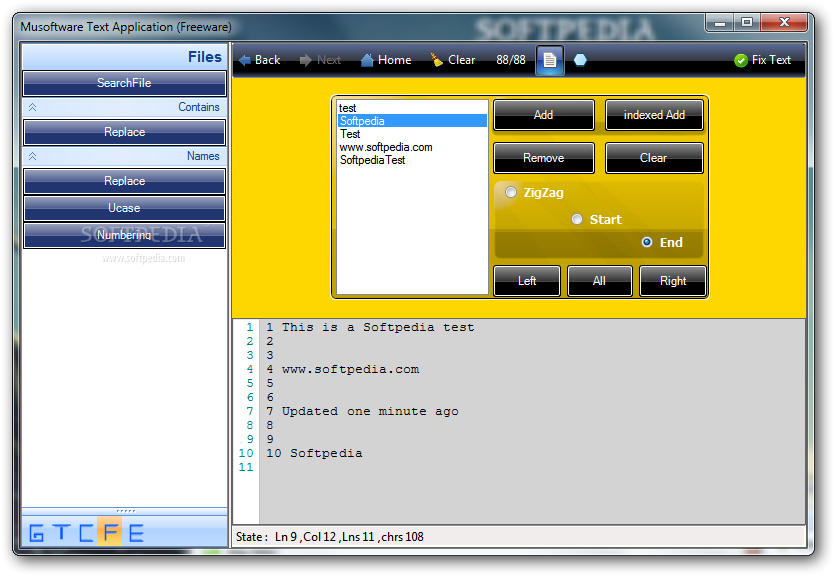
Task: Select the highlighted F mode icon
Action: click(x=110, y=531)
